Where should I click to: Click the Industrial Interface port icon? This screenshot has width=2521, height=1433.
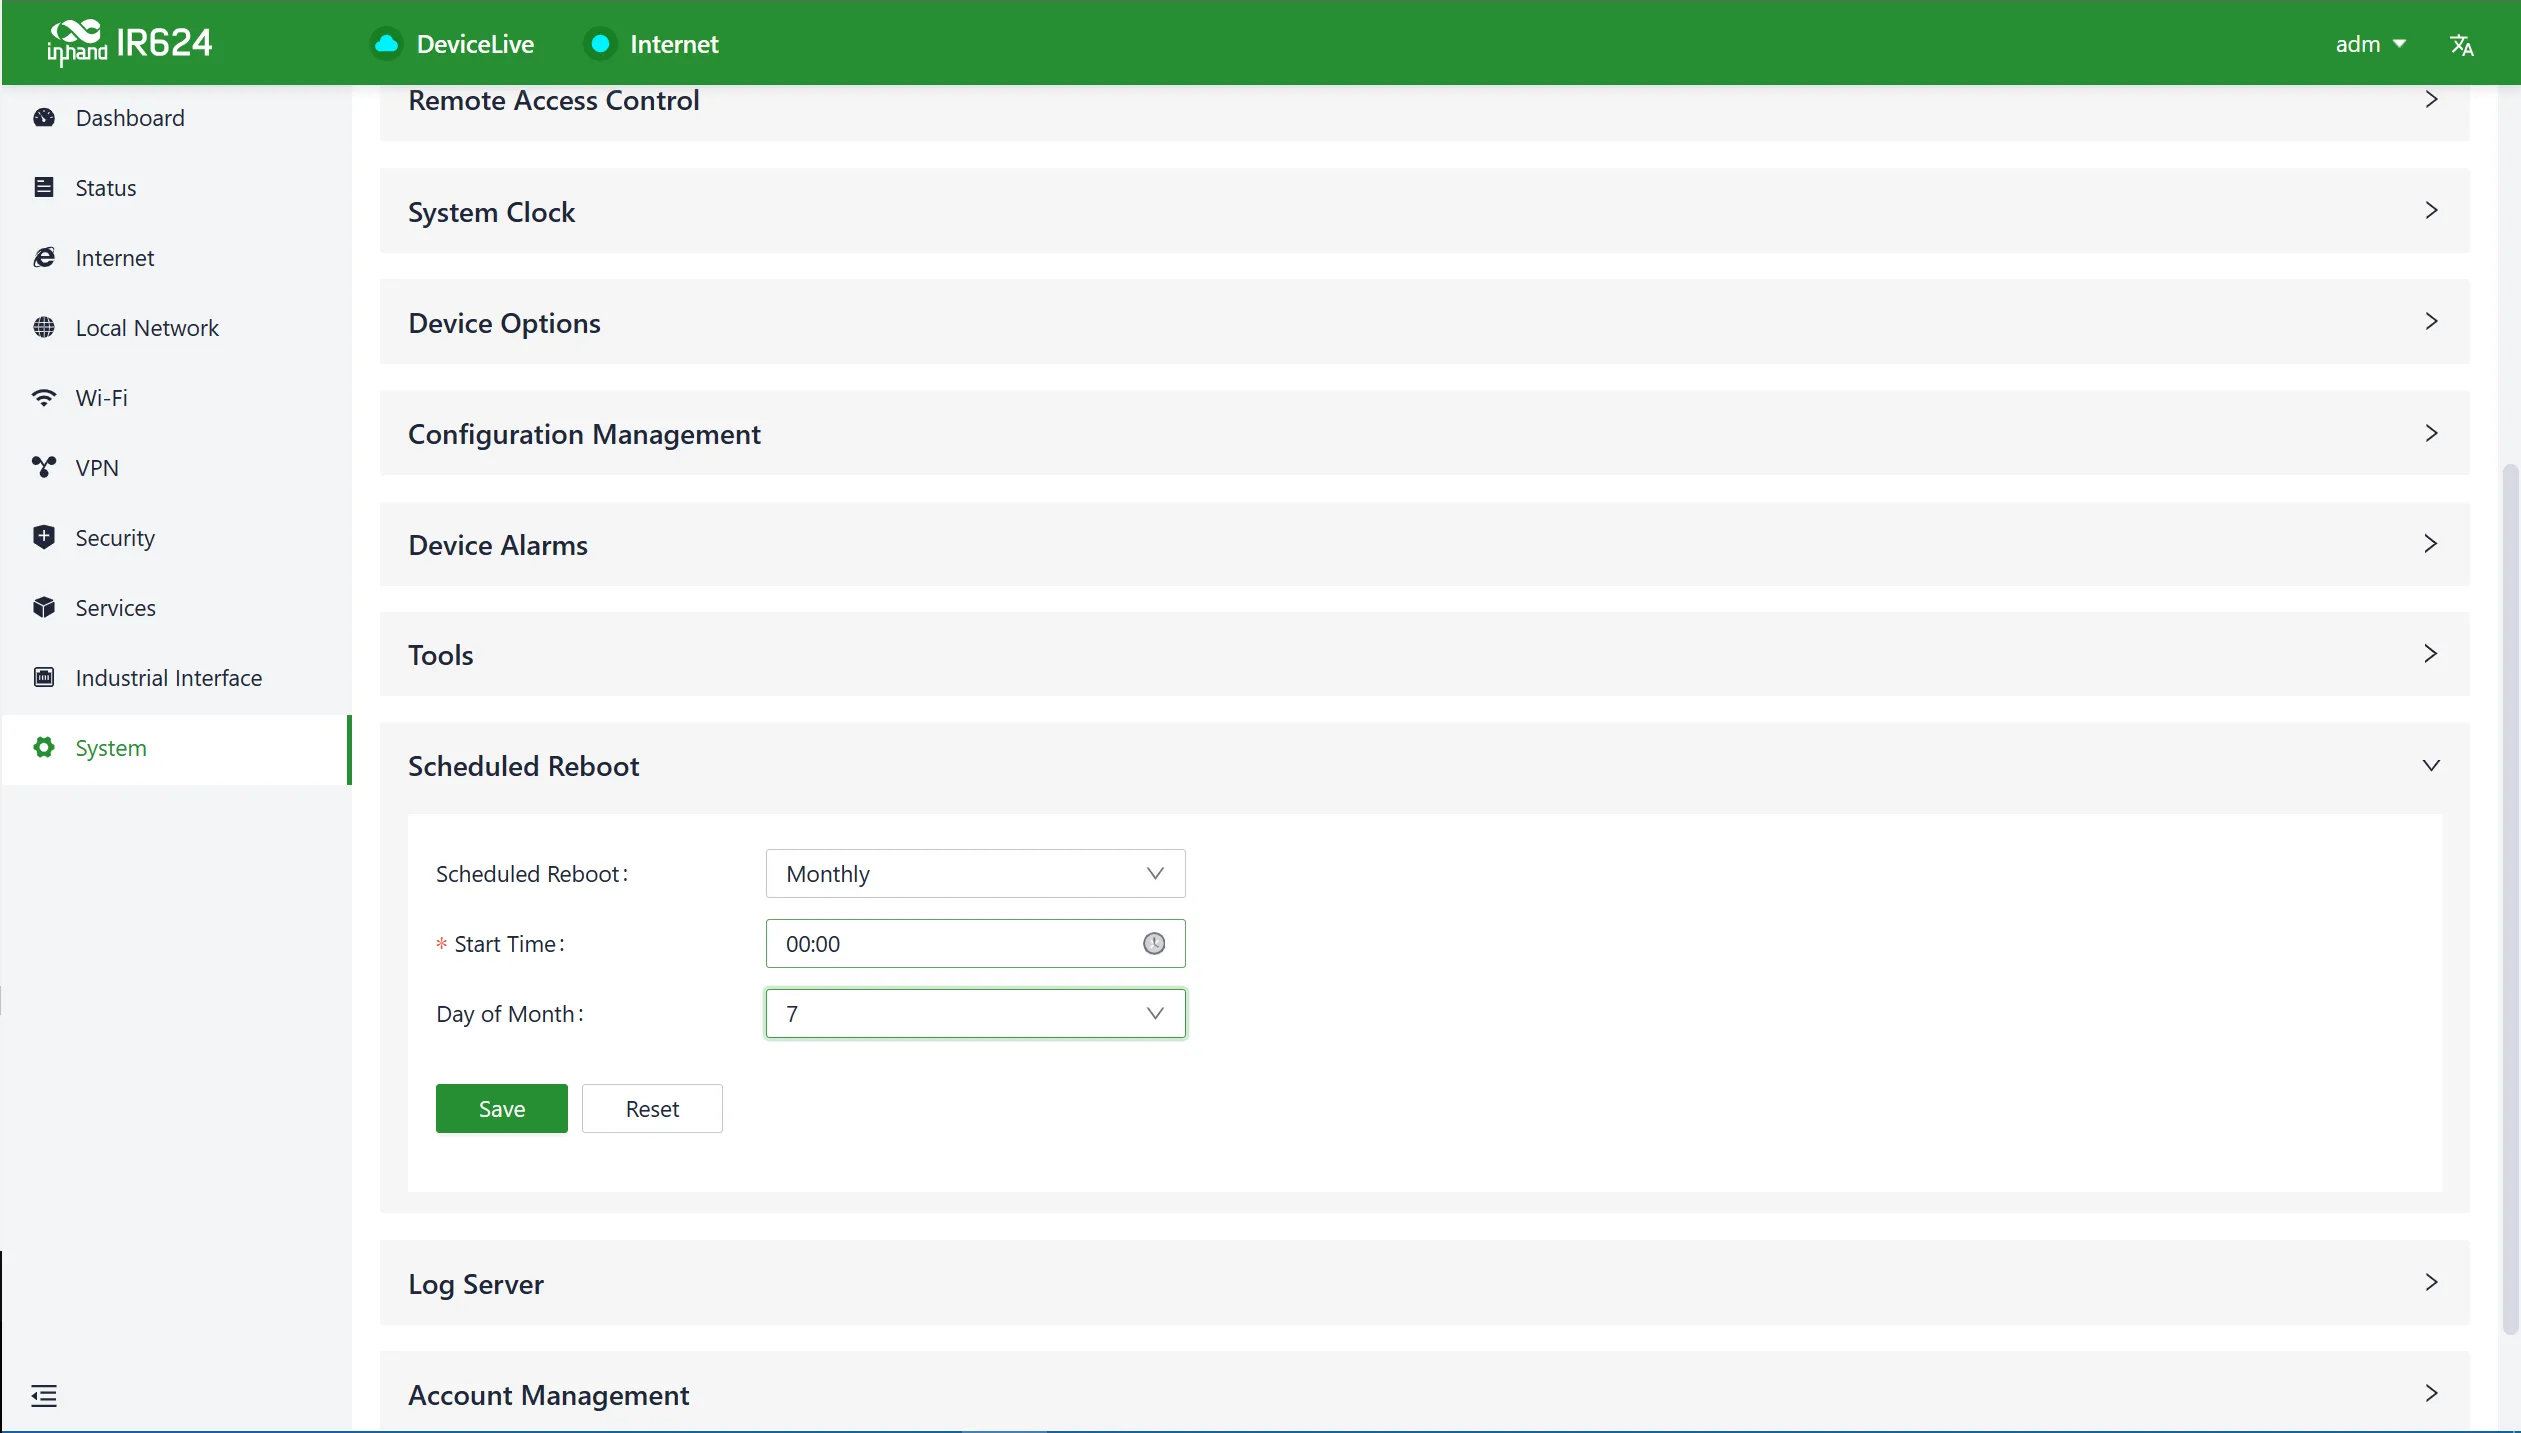pos(44,677)
